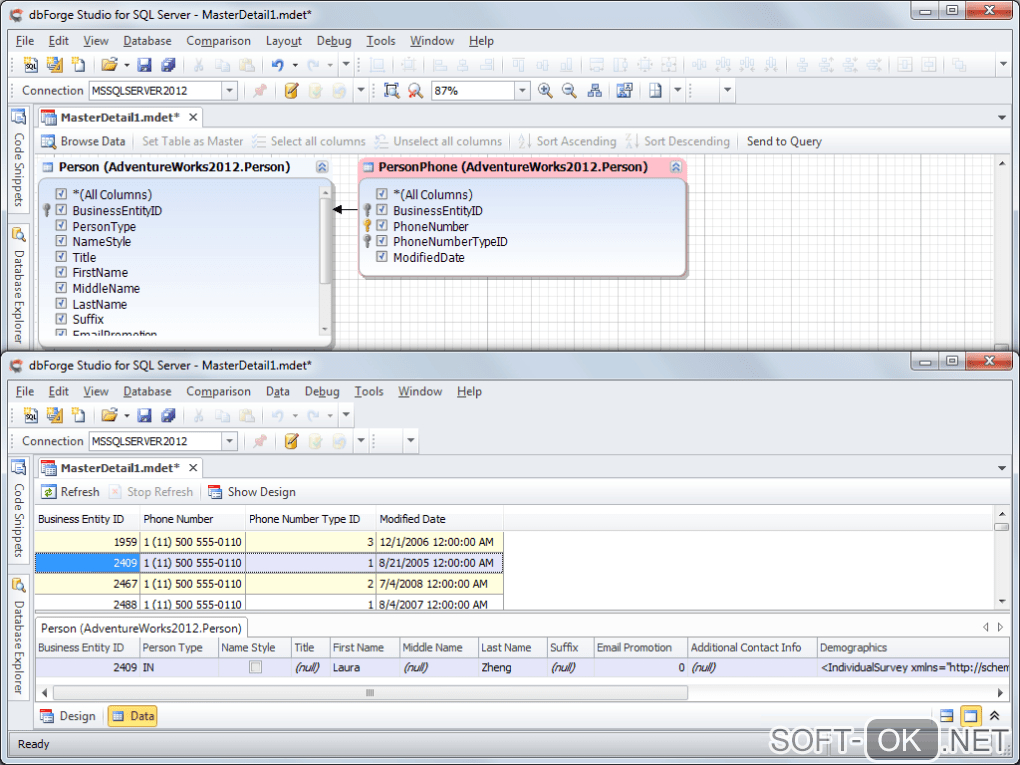The width and height of the screenshot is (1020, 765).
Task: Open tab list dropdown arrow in top window
Action: pyautogui.click(x=1002, y=118)
